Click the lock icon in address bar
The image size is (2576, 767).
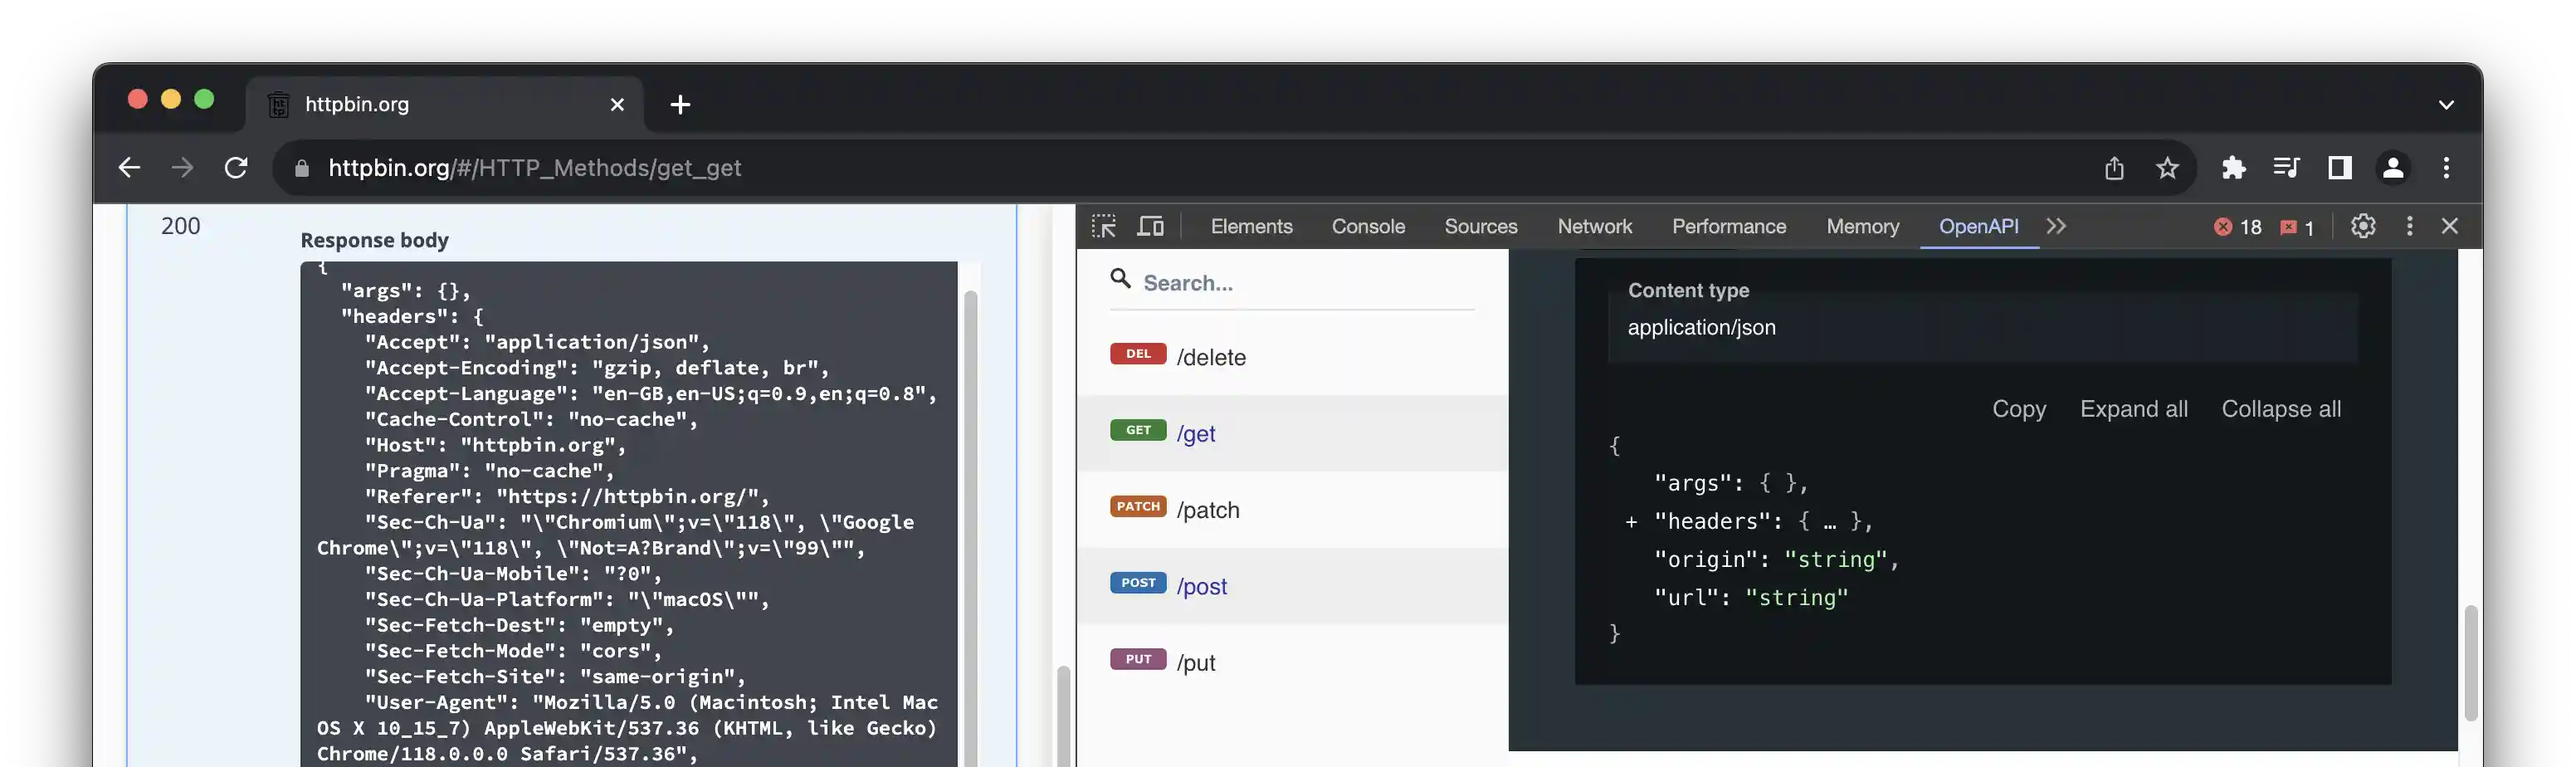click(x=301, y=168)
